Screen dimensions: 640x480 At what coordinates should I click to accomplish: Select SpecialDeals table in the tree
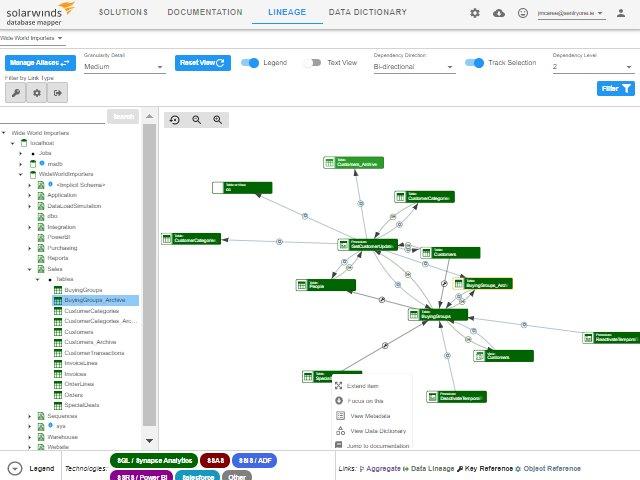point(82,405)
